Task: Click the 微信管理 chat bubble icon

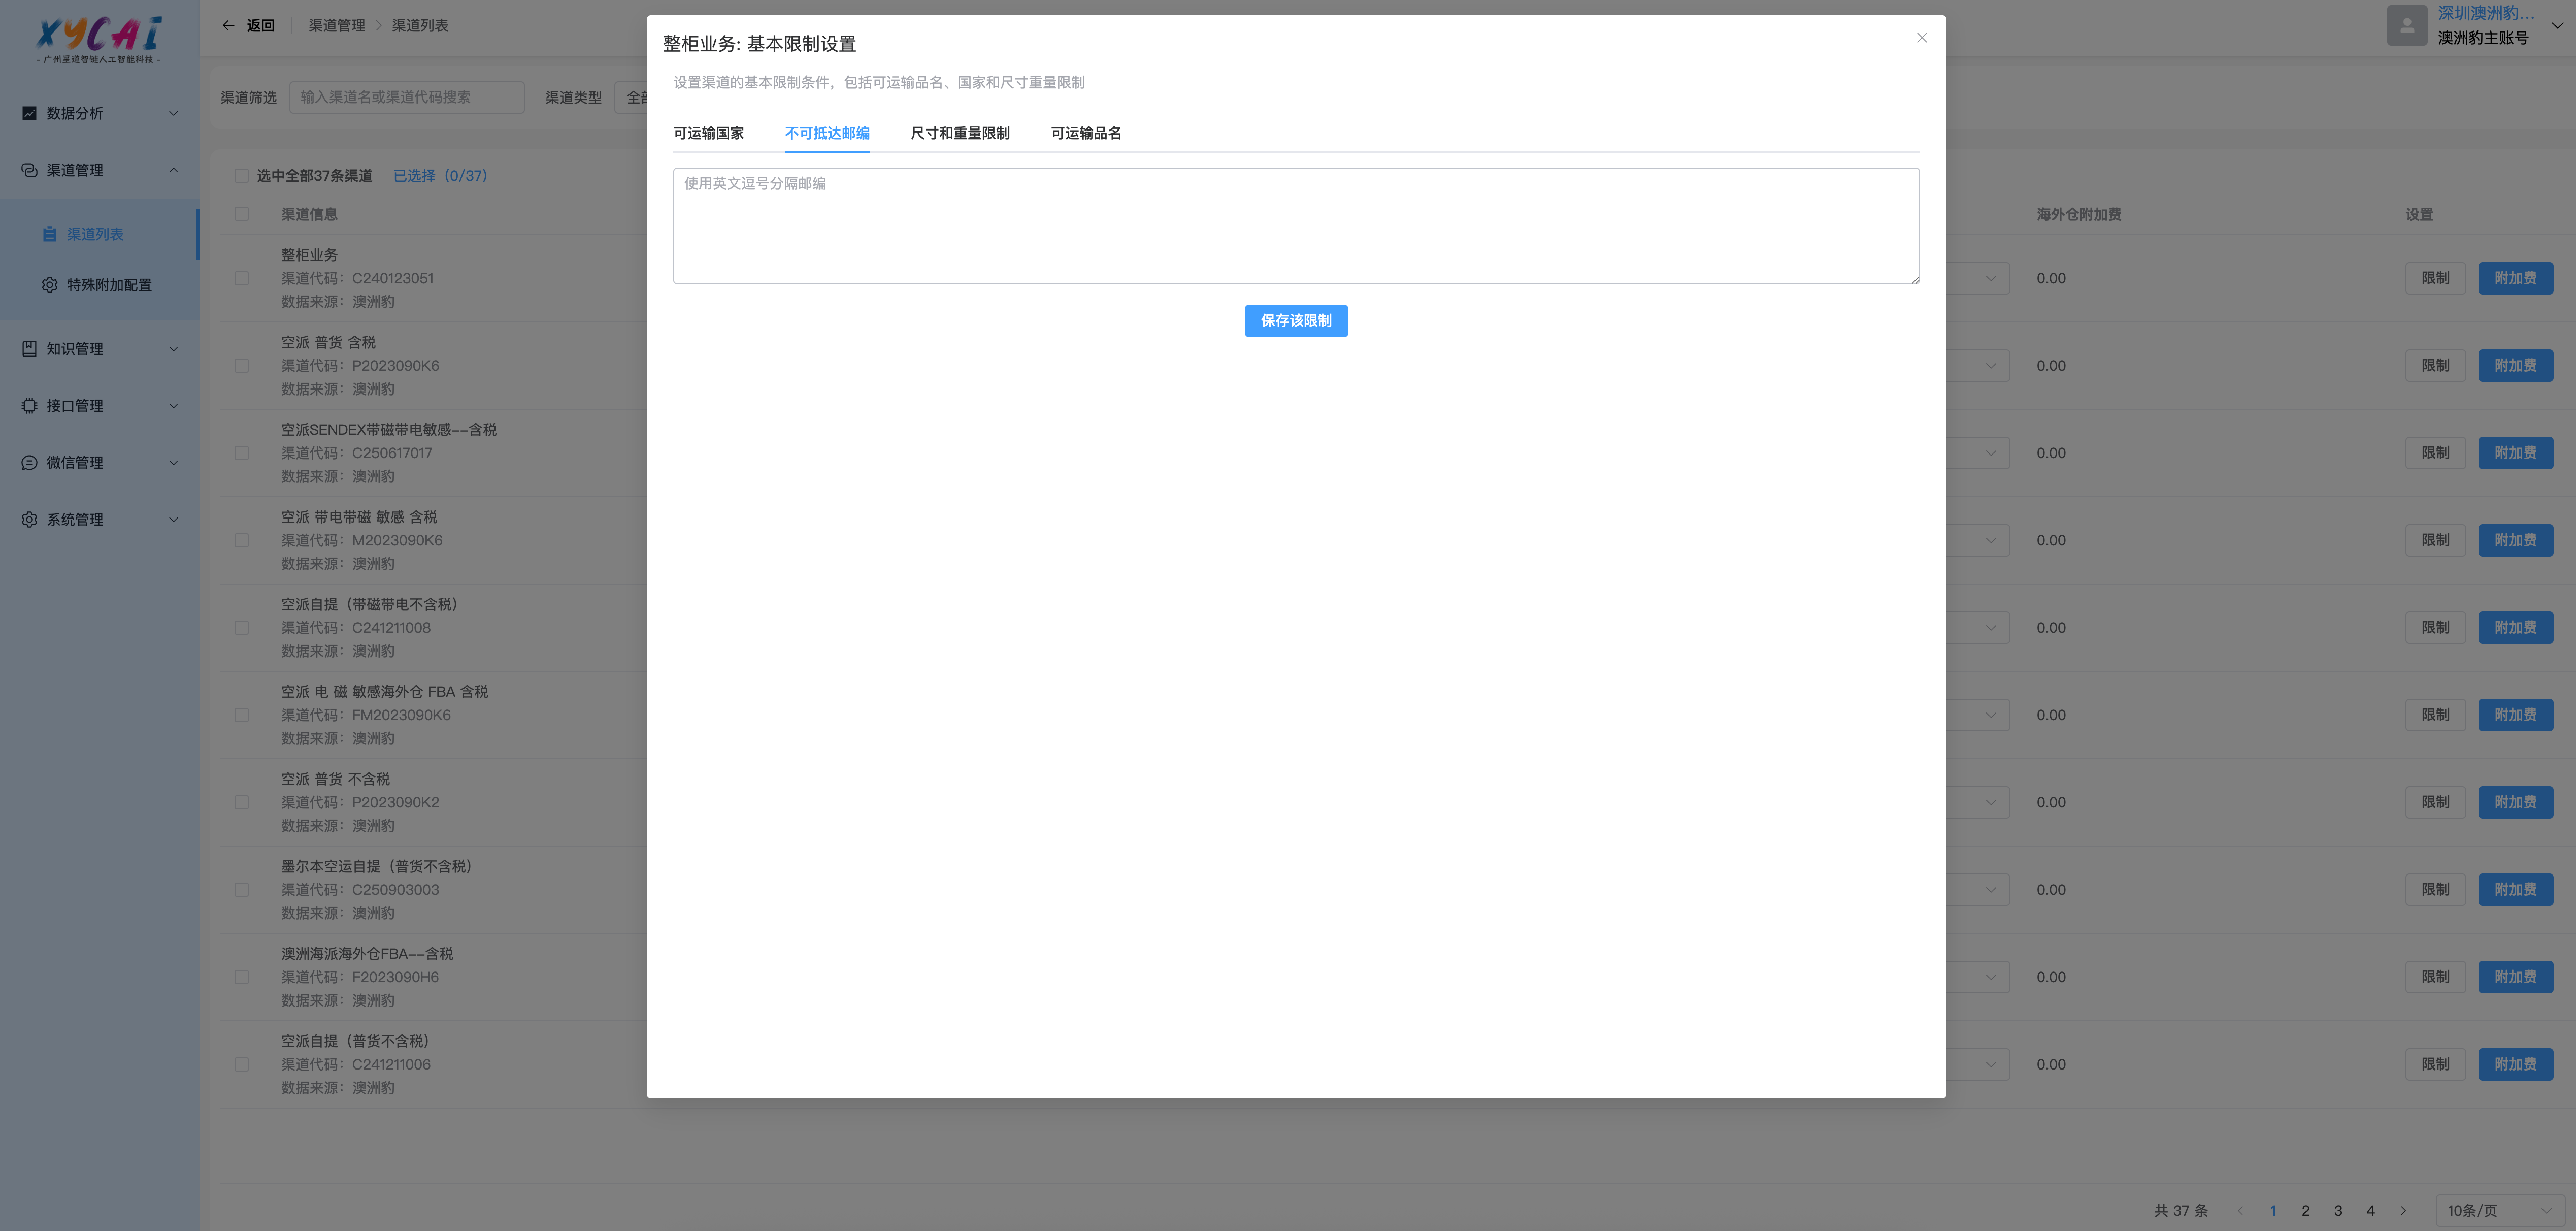Action: [x=29, y=463]
